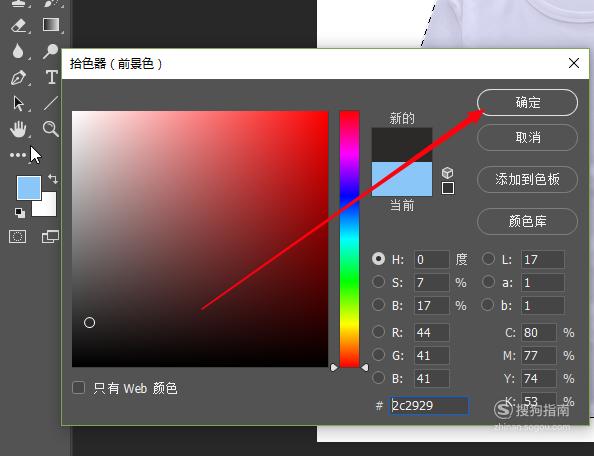Click the 新的 new color preview
The width and height of the screenshot is (594, 456).
(402, 145)
